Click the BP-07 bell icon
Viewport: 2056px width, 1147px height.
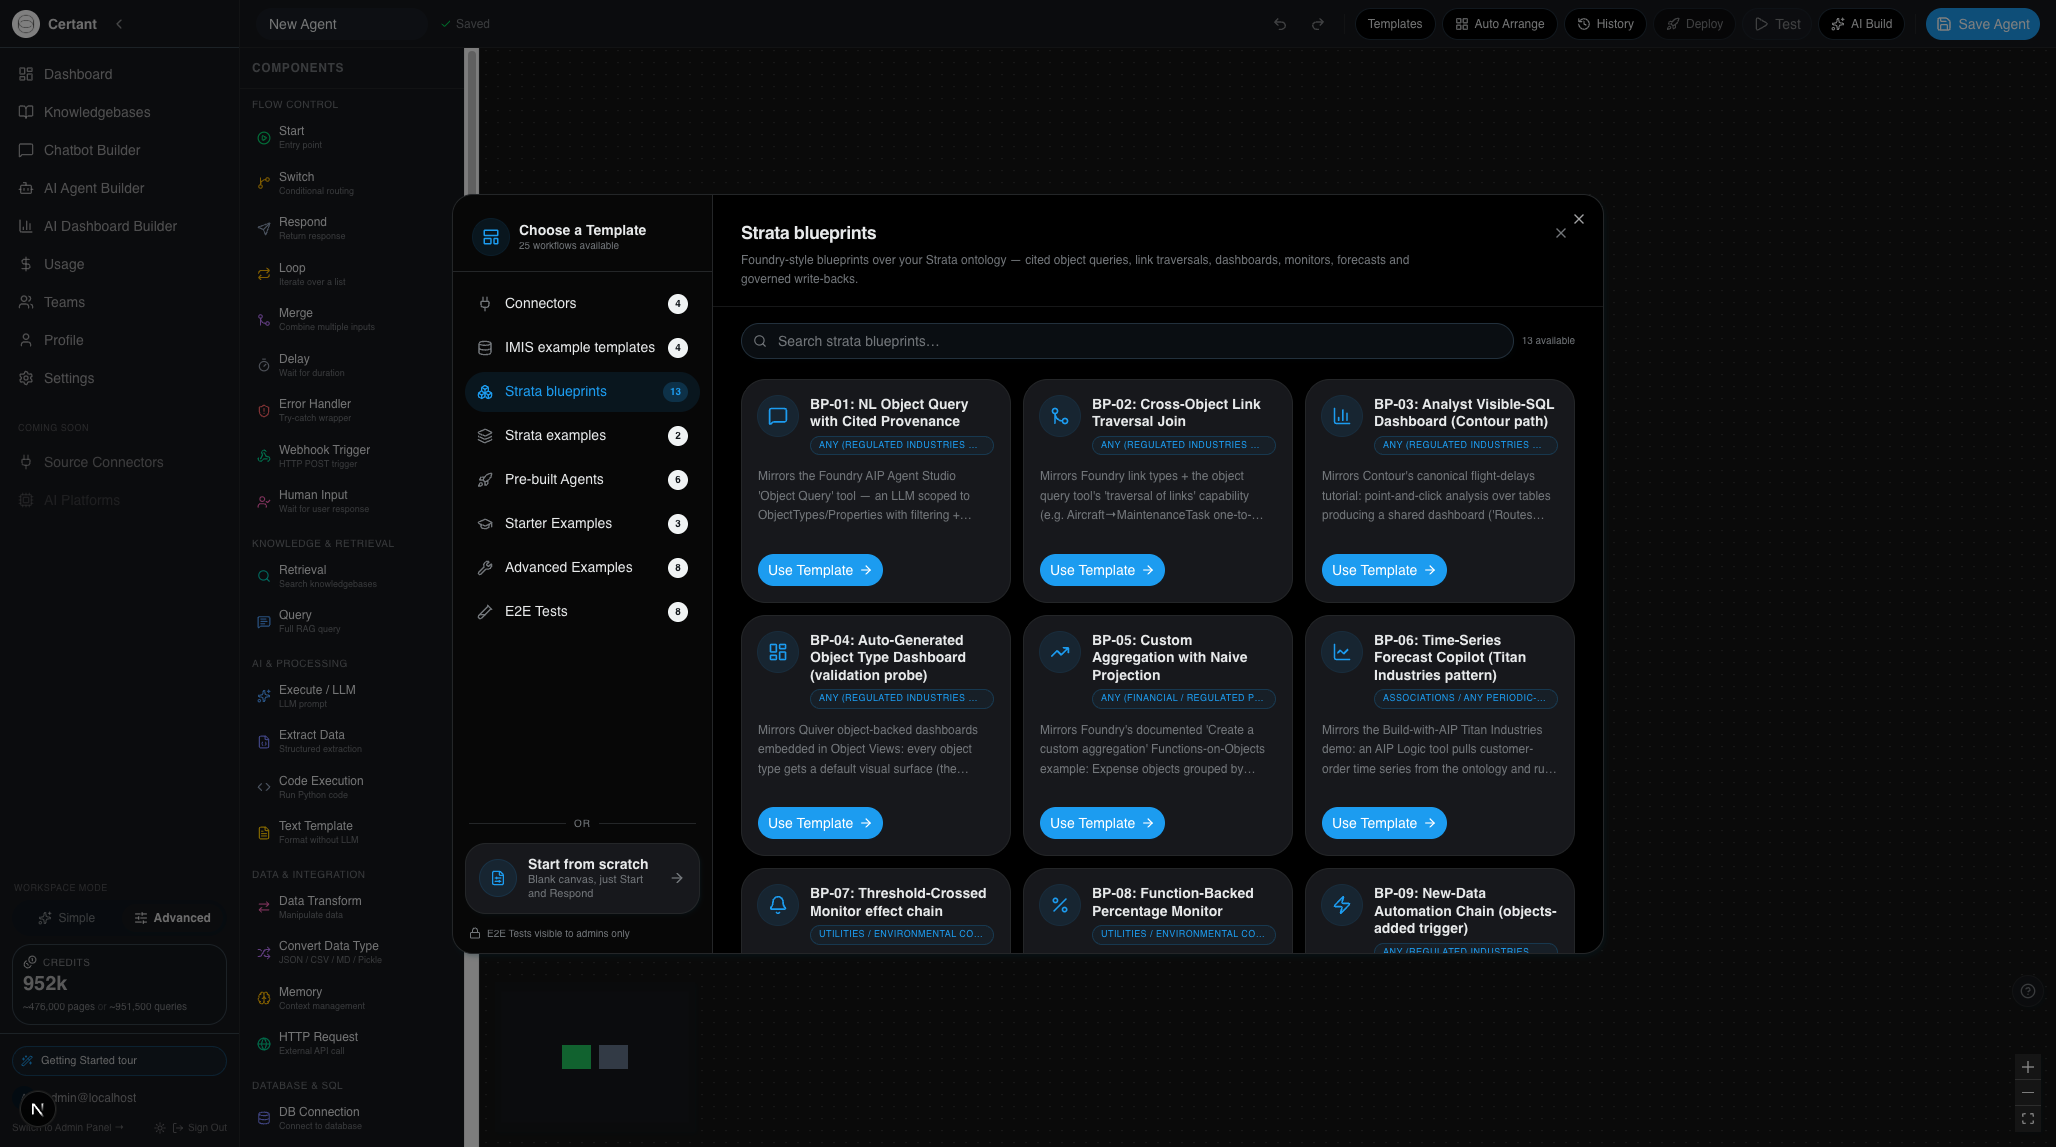(778, 905)
